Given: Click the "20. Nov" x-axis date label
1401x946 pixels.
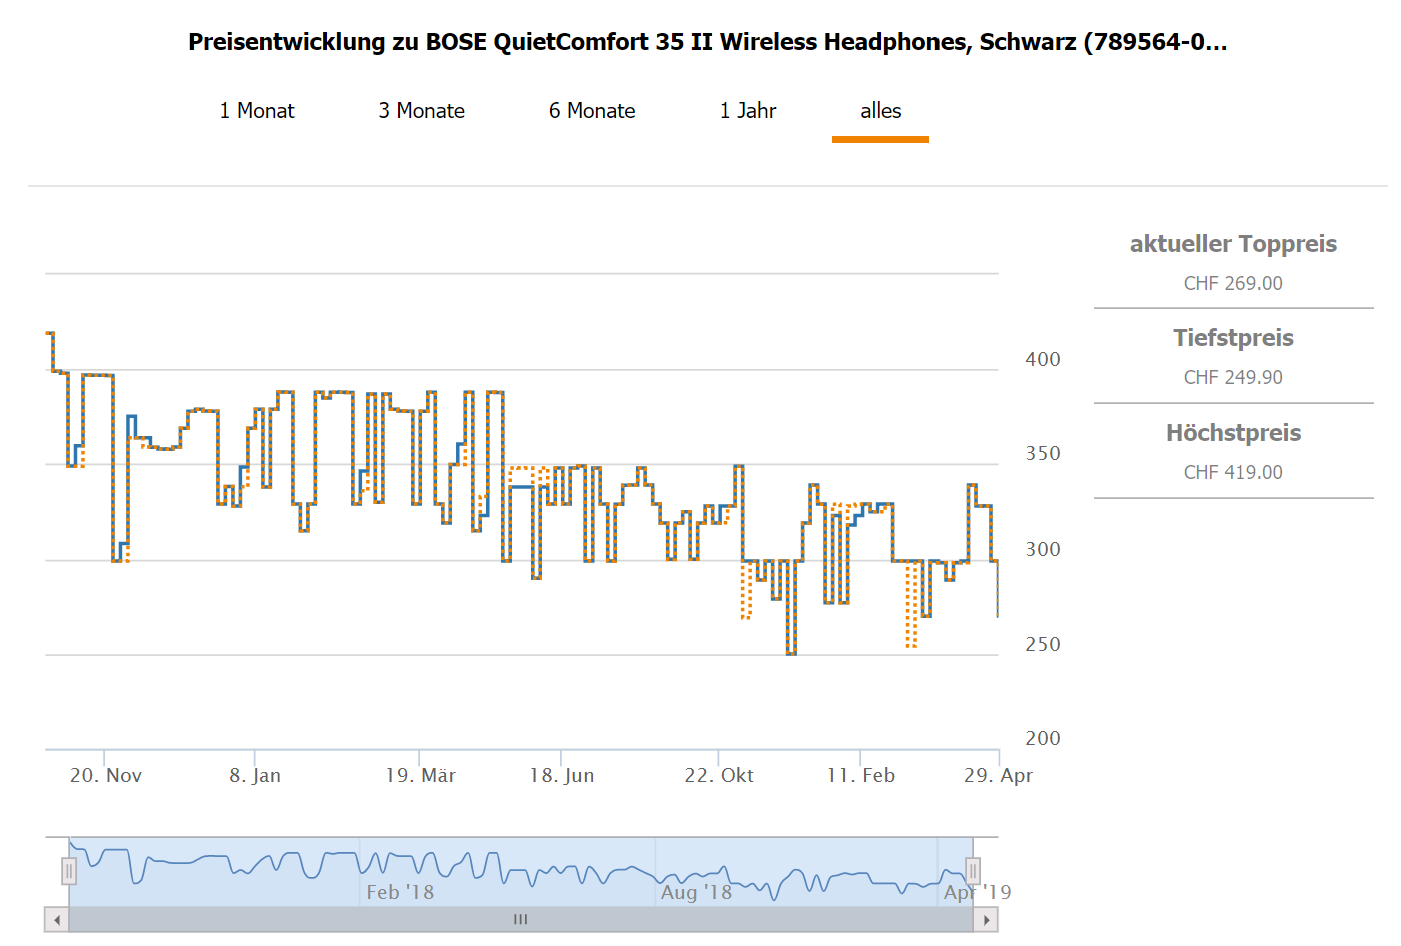Looking at the screenshot, I should 106,776.
